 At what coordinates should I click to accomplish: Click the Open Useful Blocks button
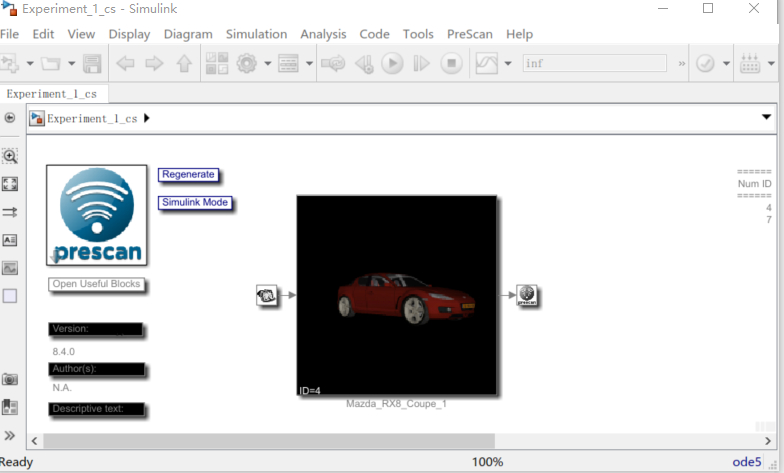pos(96,284)
